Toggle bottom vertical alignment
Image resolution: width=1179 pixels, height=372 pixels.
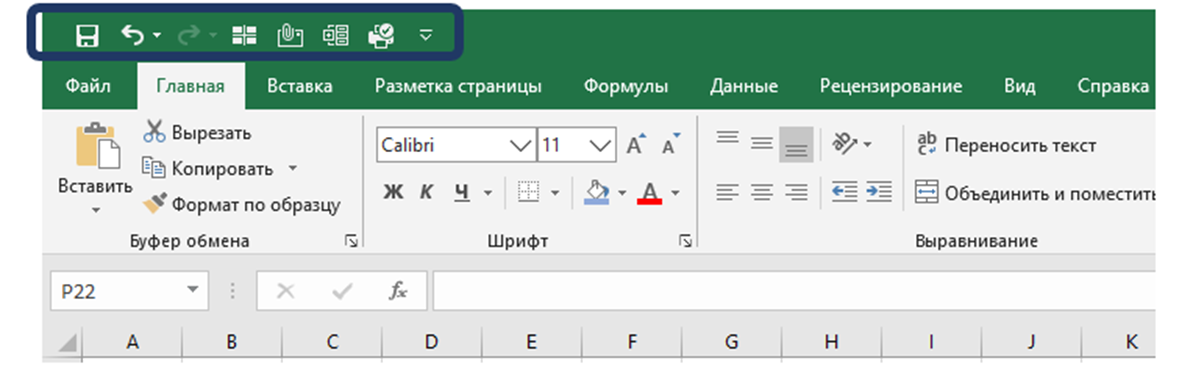(796, 144)
